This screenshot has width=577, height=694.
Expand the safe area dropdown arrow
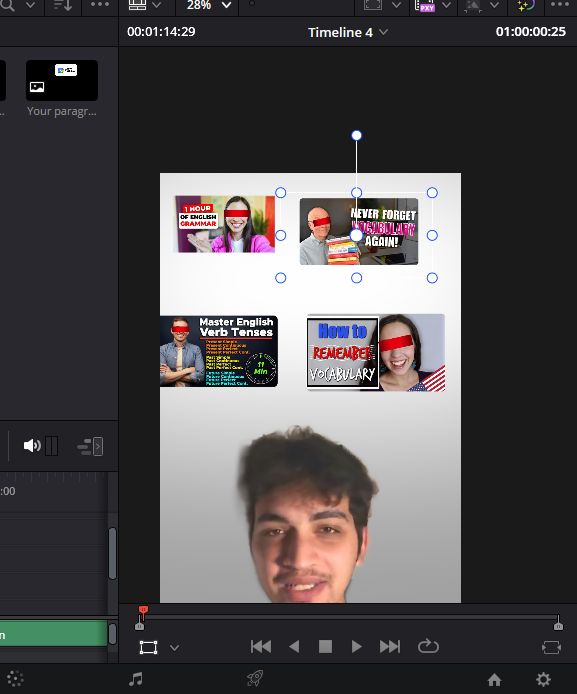pyautogui.click(x=396, y=5)
